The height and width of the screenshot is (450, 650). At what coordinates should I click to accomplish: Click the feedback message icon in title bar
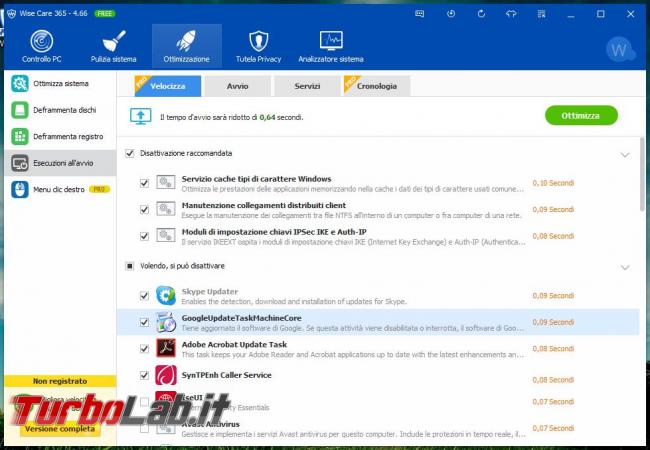pyautogui.click(x=420, y=14)
